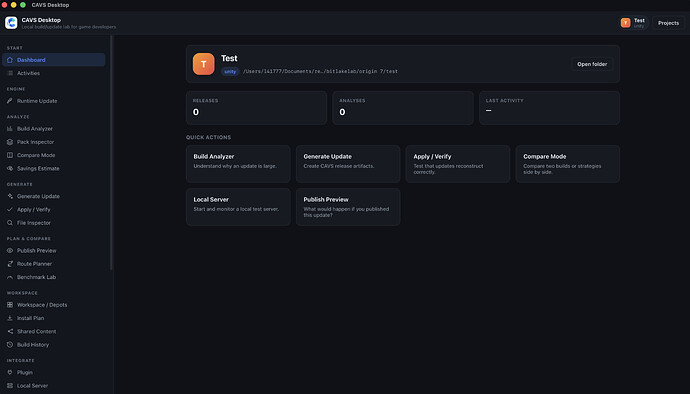Click the Publish Preview eye icon
The width and height of the screenshot is (690, 394).
[10, 250]
